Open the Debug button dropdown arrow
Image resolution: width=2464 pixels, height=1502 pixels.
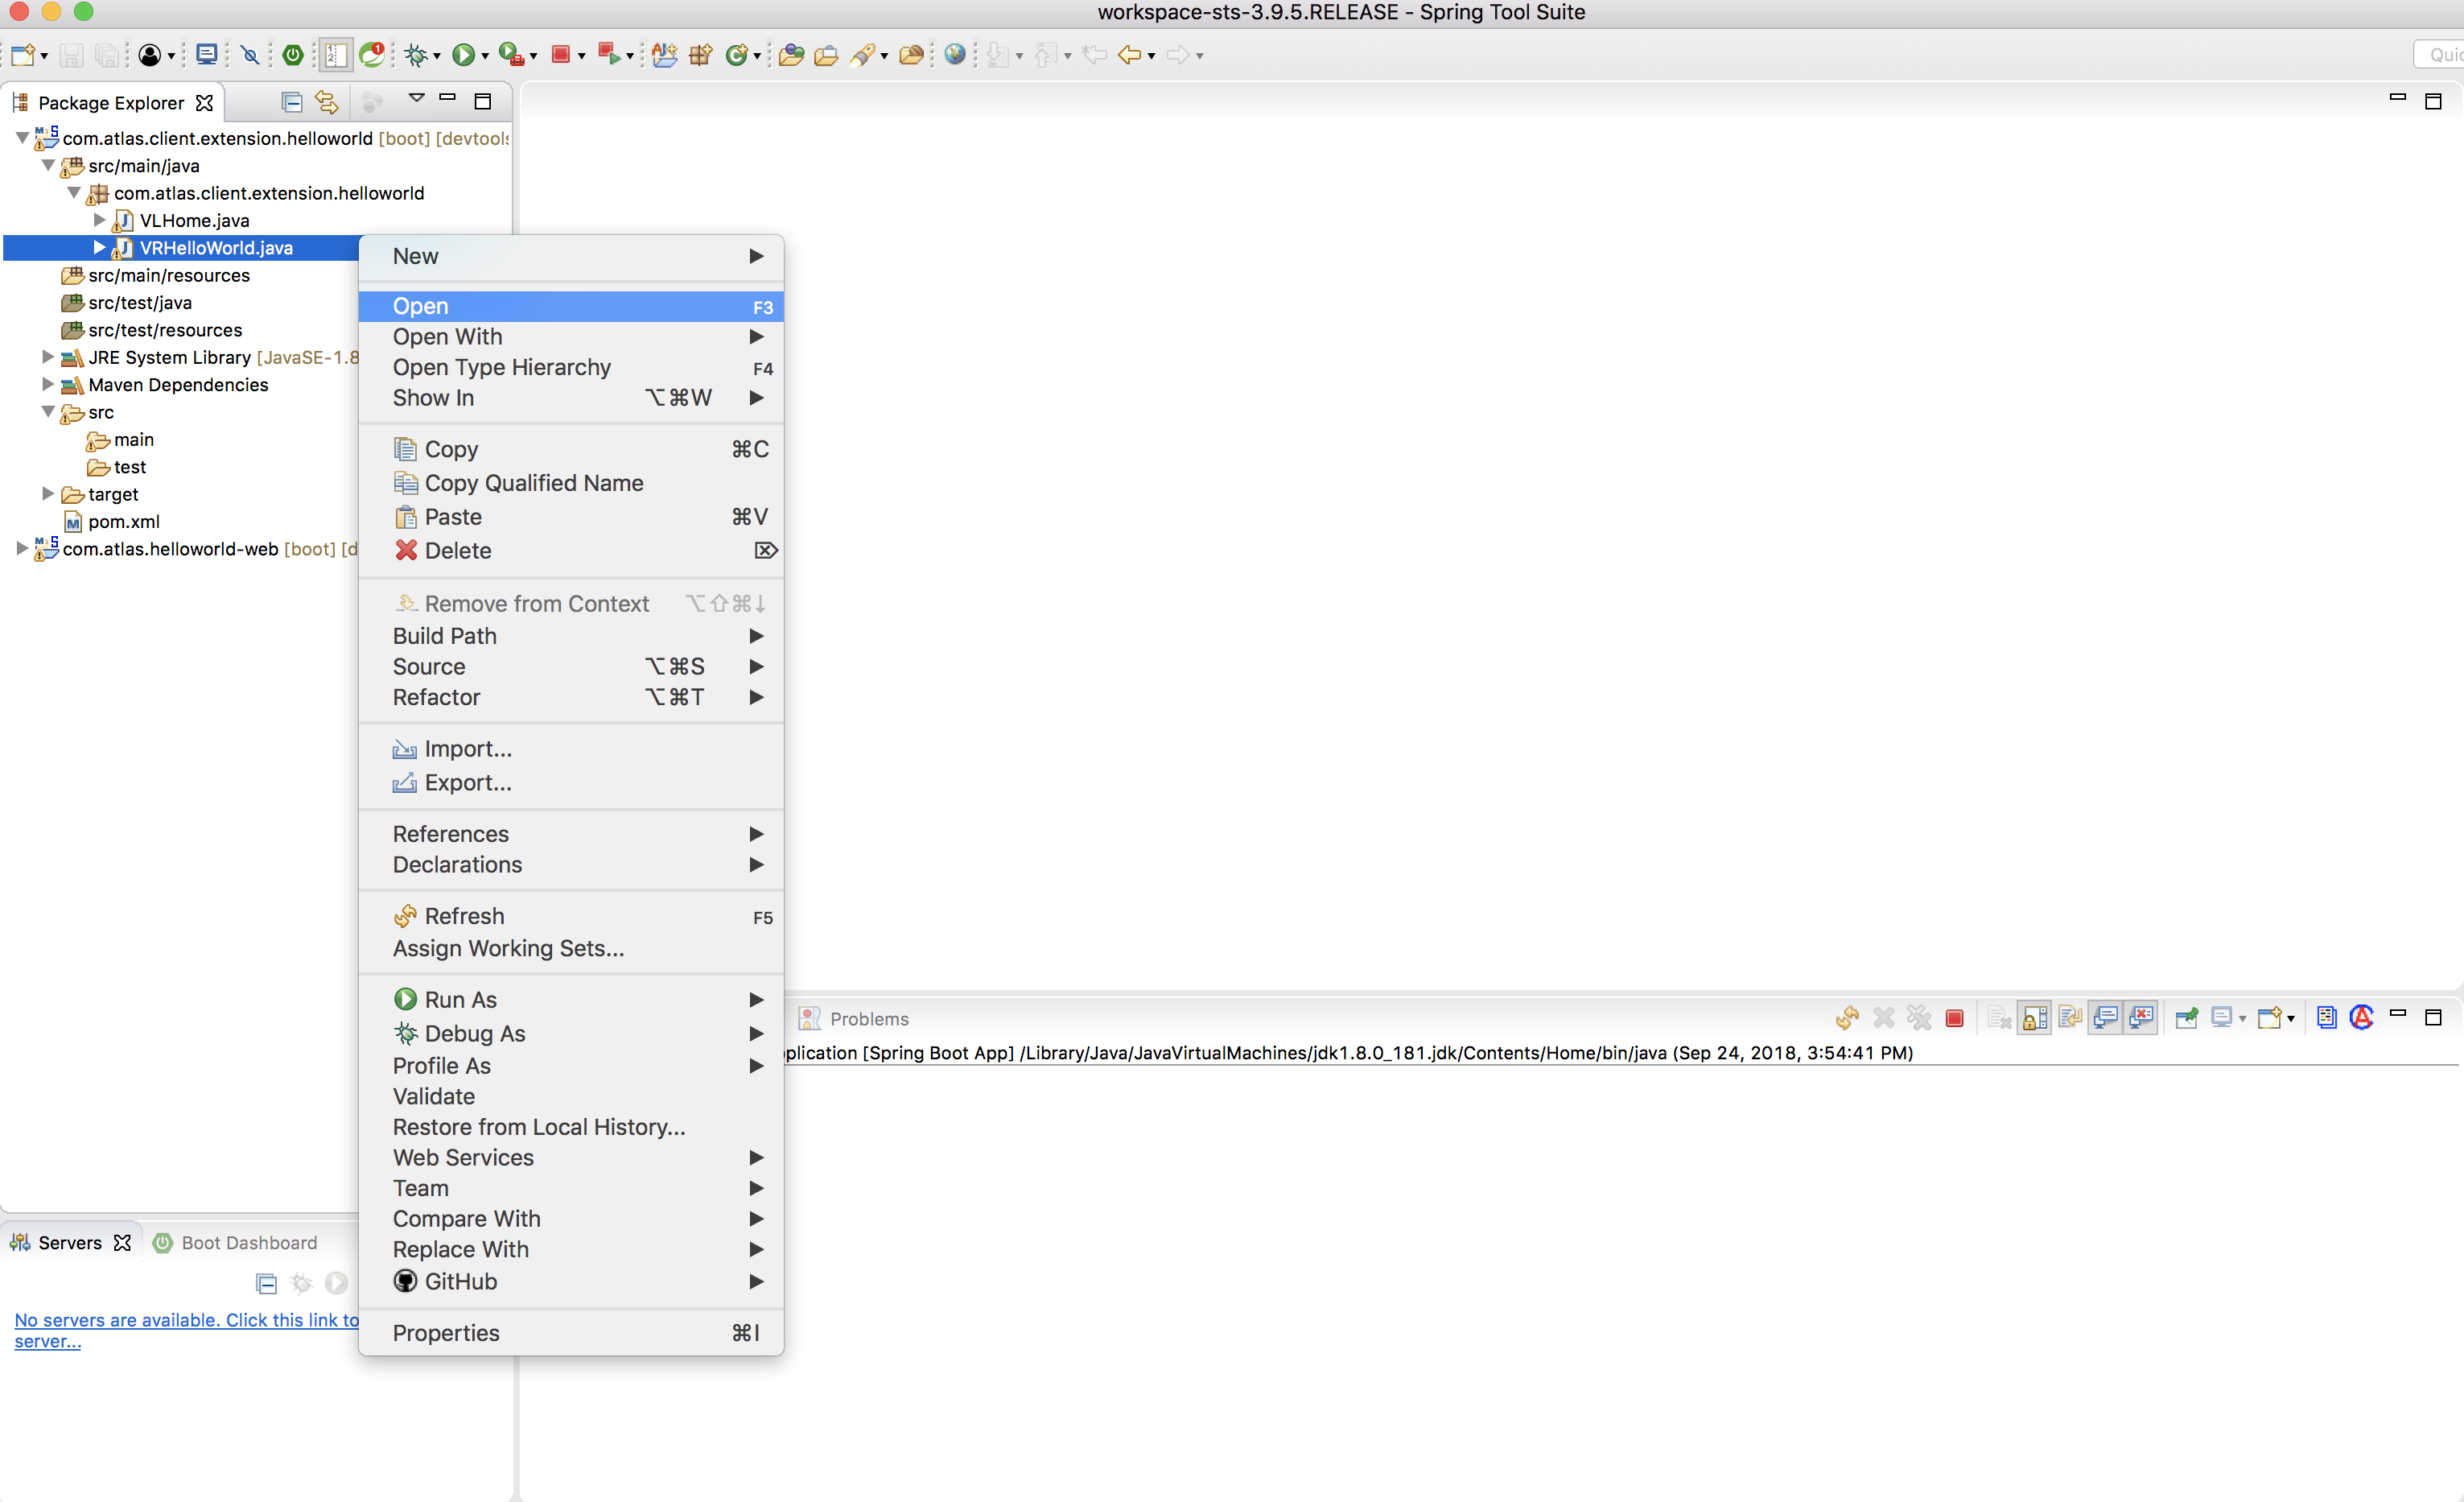point(437,56)
